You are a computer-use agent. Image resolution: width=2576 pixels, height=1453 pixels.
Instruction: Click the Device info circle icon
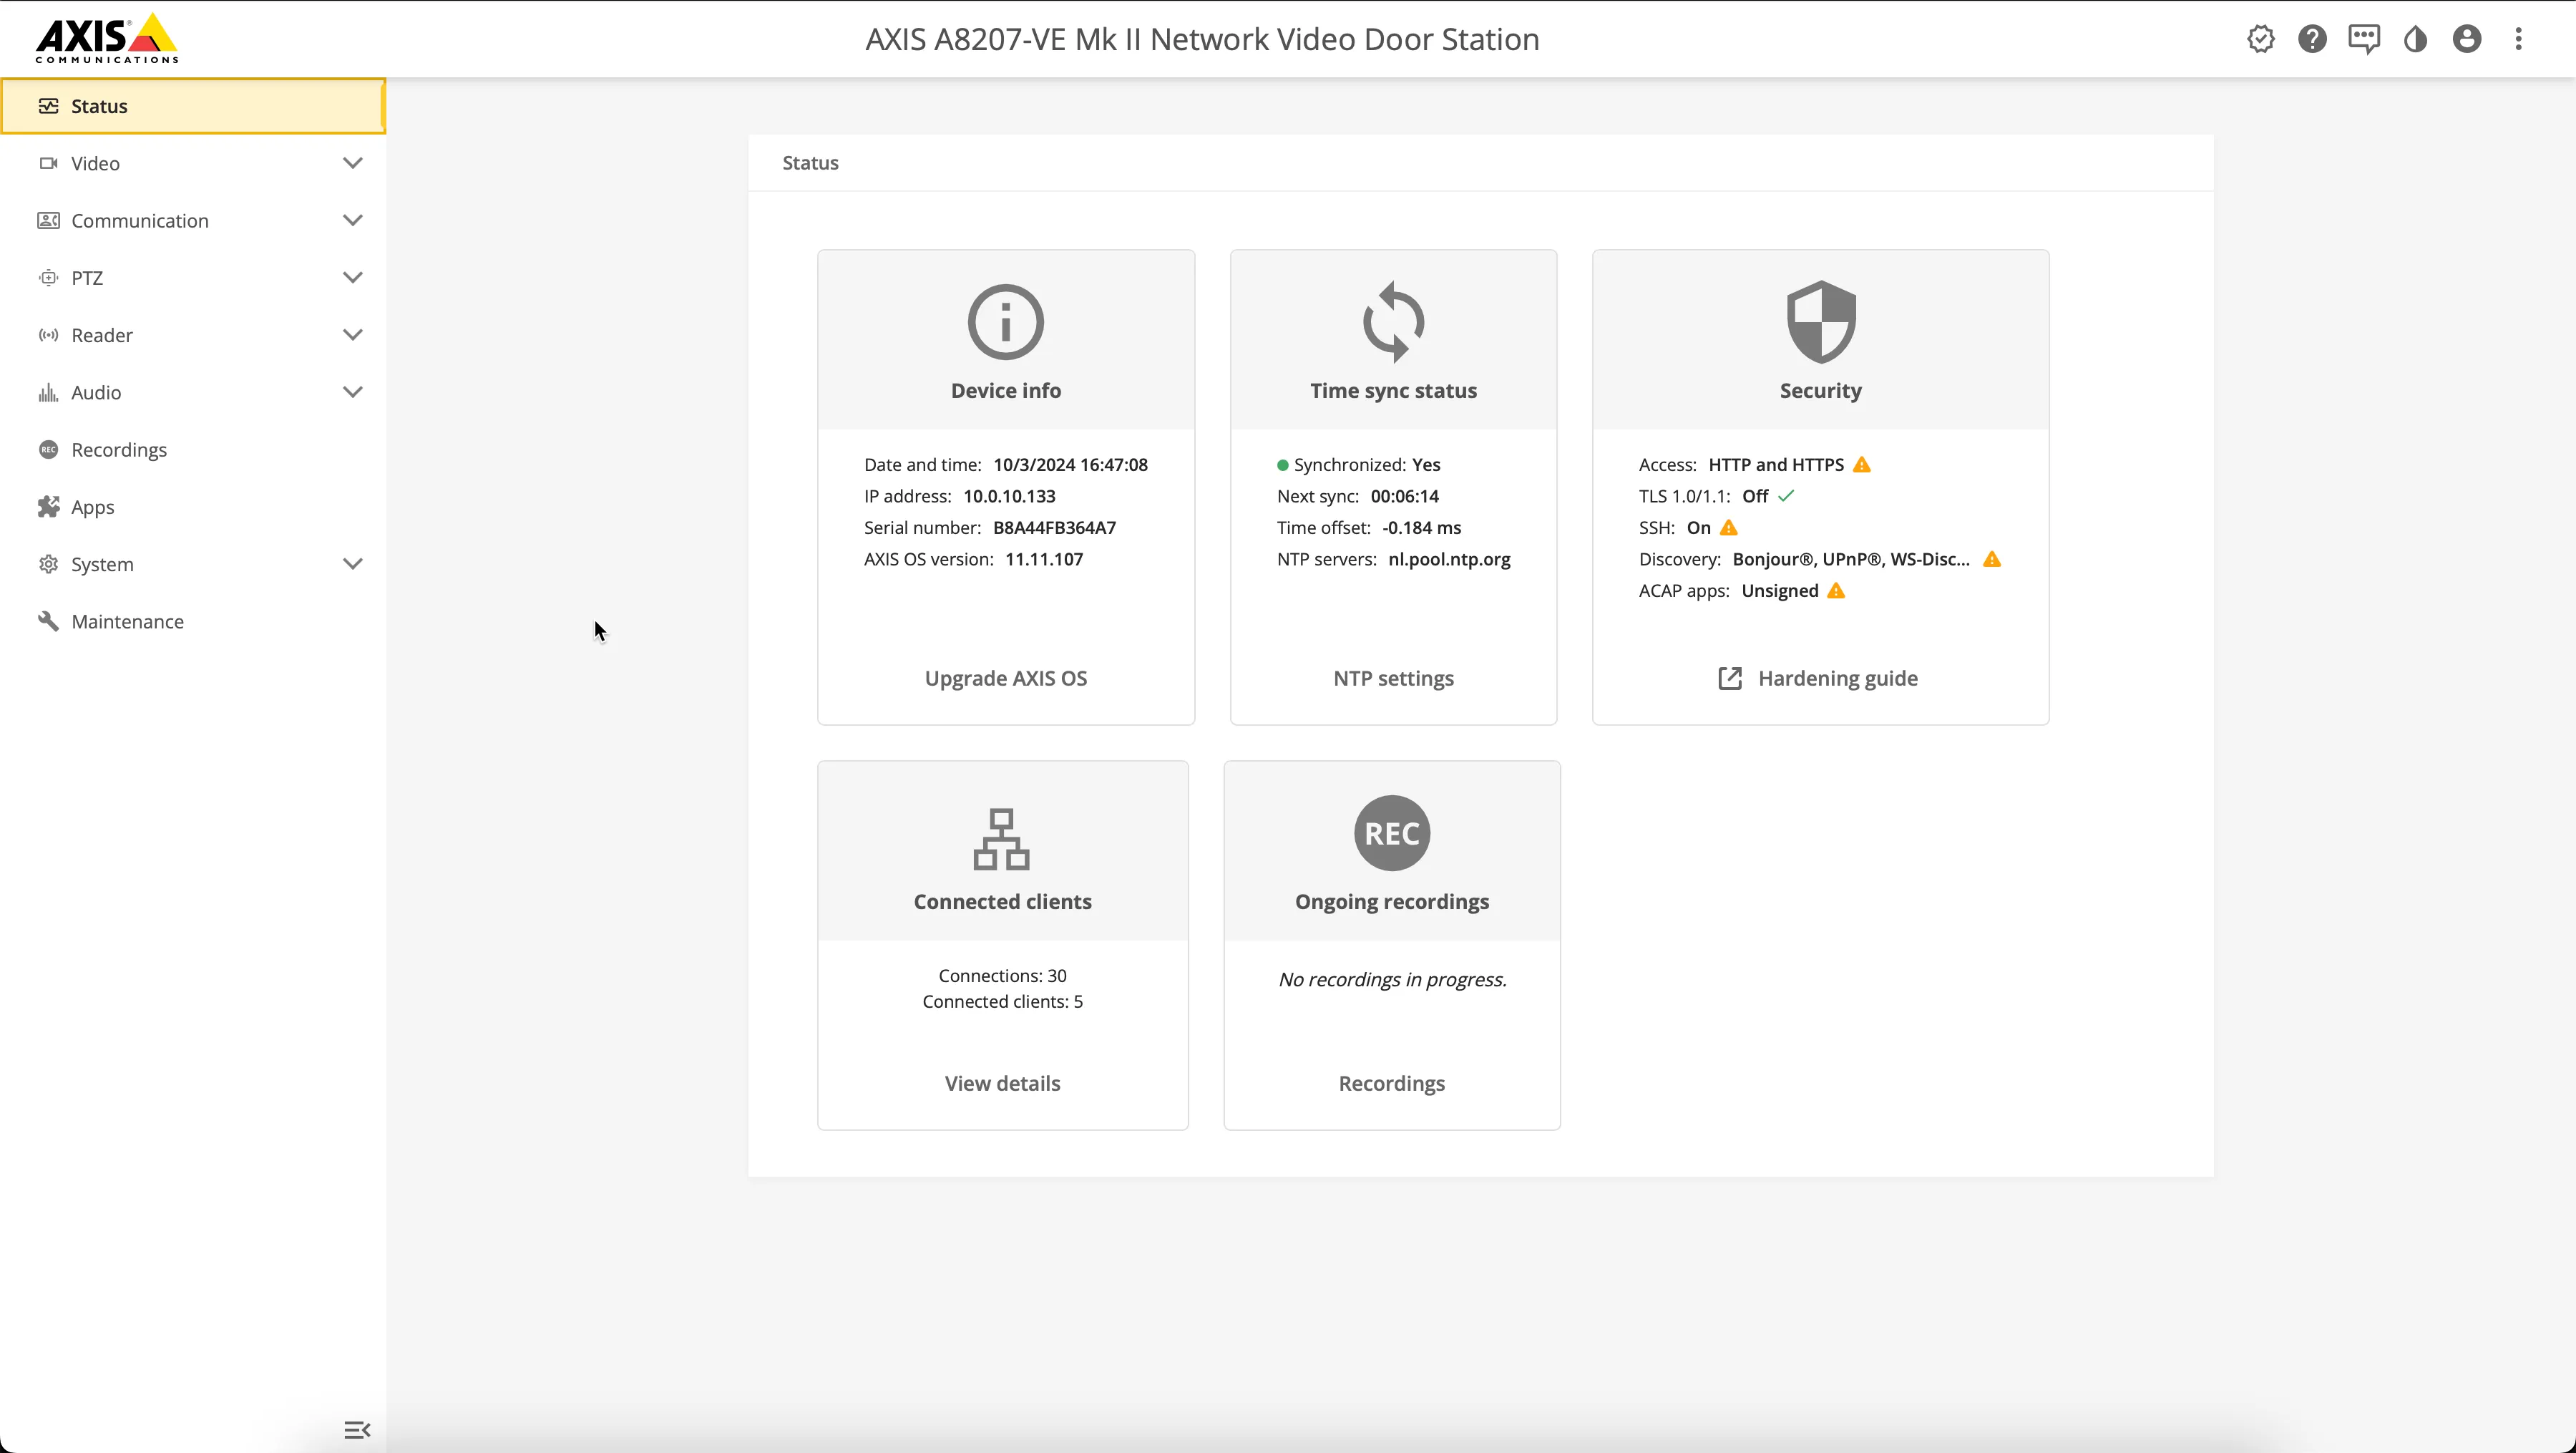point(1006,322)
